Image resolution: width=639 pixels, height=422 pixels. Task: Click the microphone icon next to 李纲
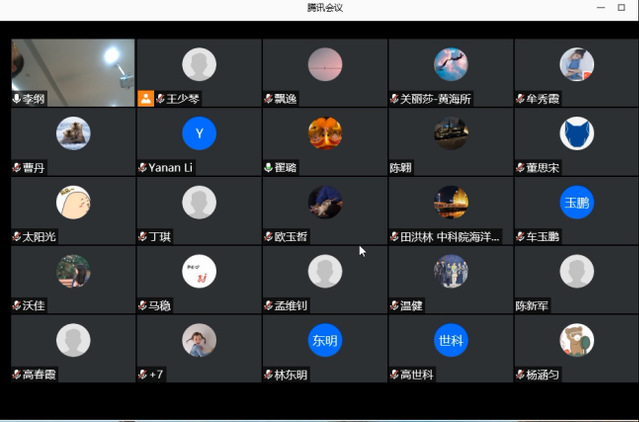tap(17, 99)
